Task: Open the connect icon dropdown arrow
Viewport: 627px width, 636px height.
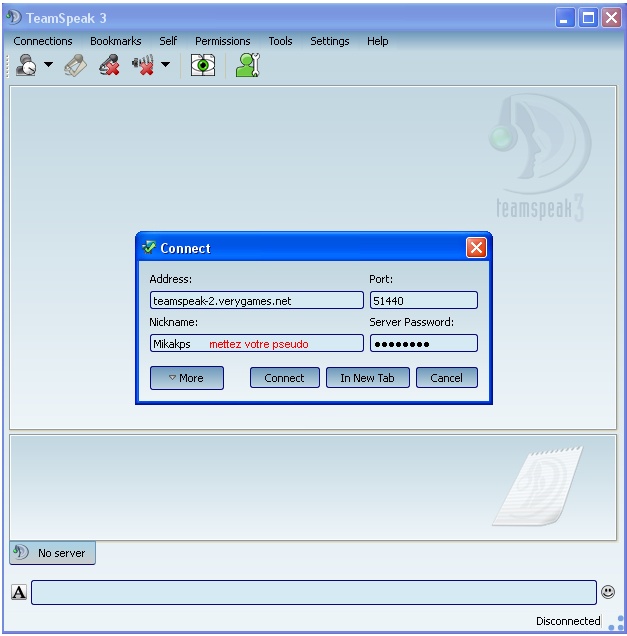Action: pos(49,64)
